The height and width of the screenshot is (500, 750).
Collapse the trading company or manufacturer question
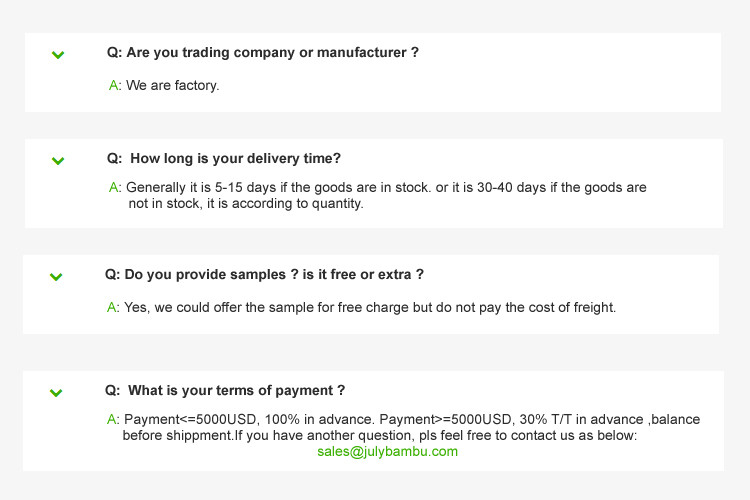click(x=58, y=55)
